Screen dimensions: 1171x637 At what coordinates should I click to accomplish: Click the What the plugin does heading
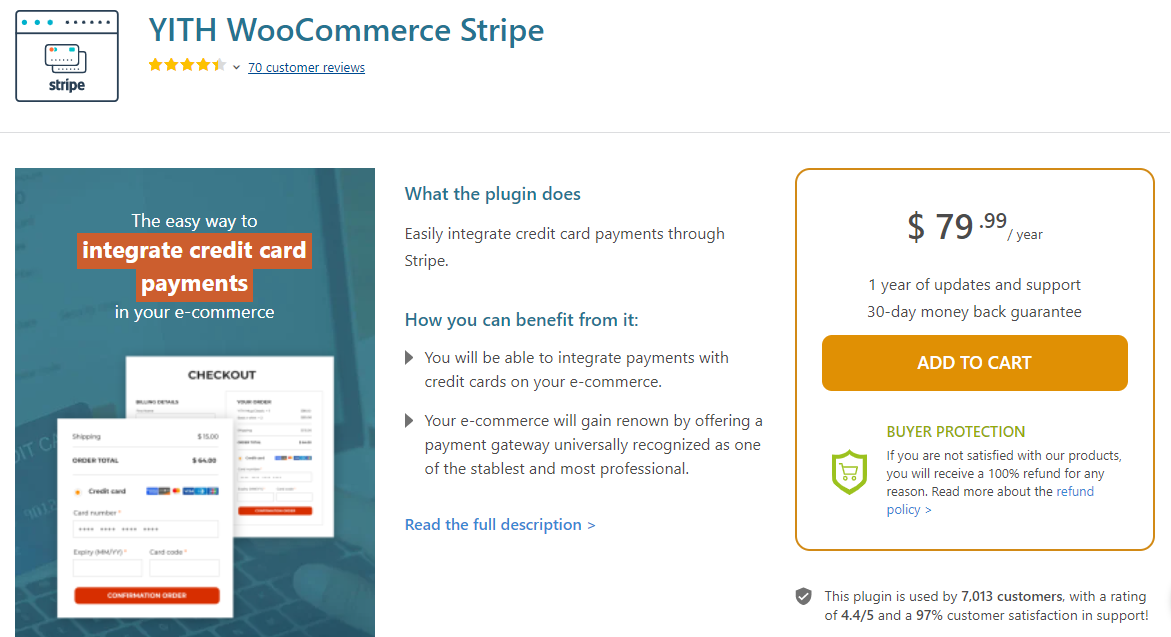(x=492, y=194)
